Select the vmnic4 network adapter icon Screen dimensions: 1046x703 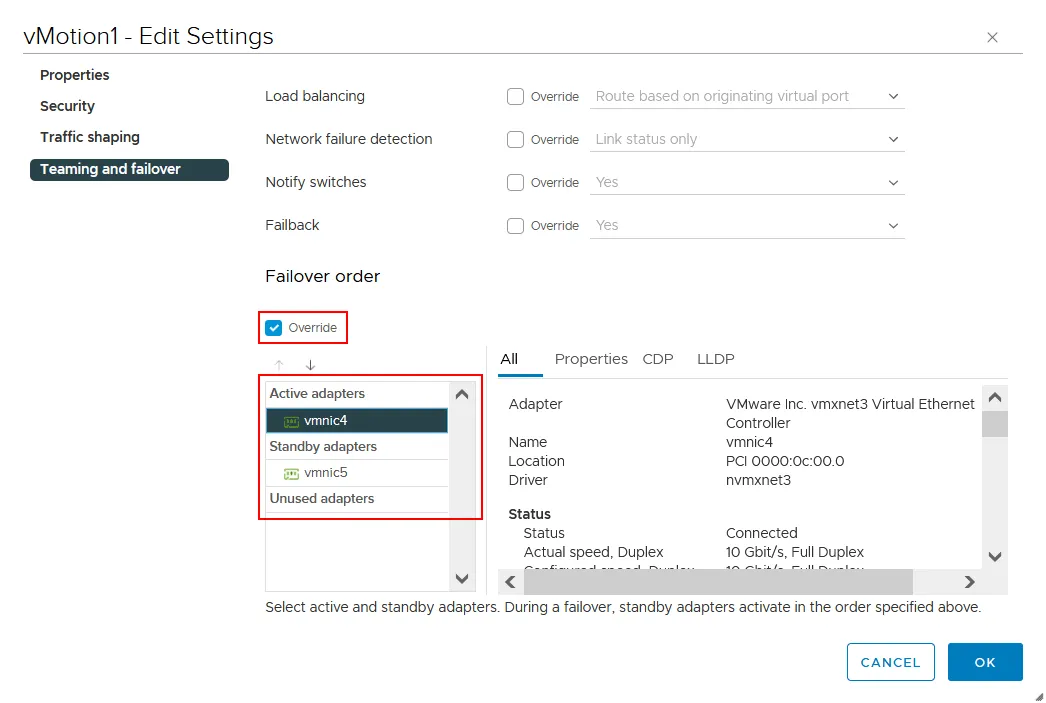(x=292, y=420)
